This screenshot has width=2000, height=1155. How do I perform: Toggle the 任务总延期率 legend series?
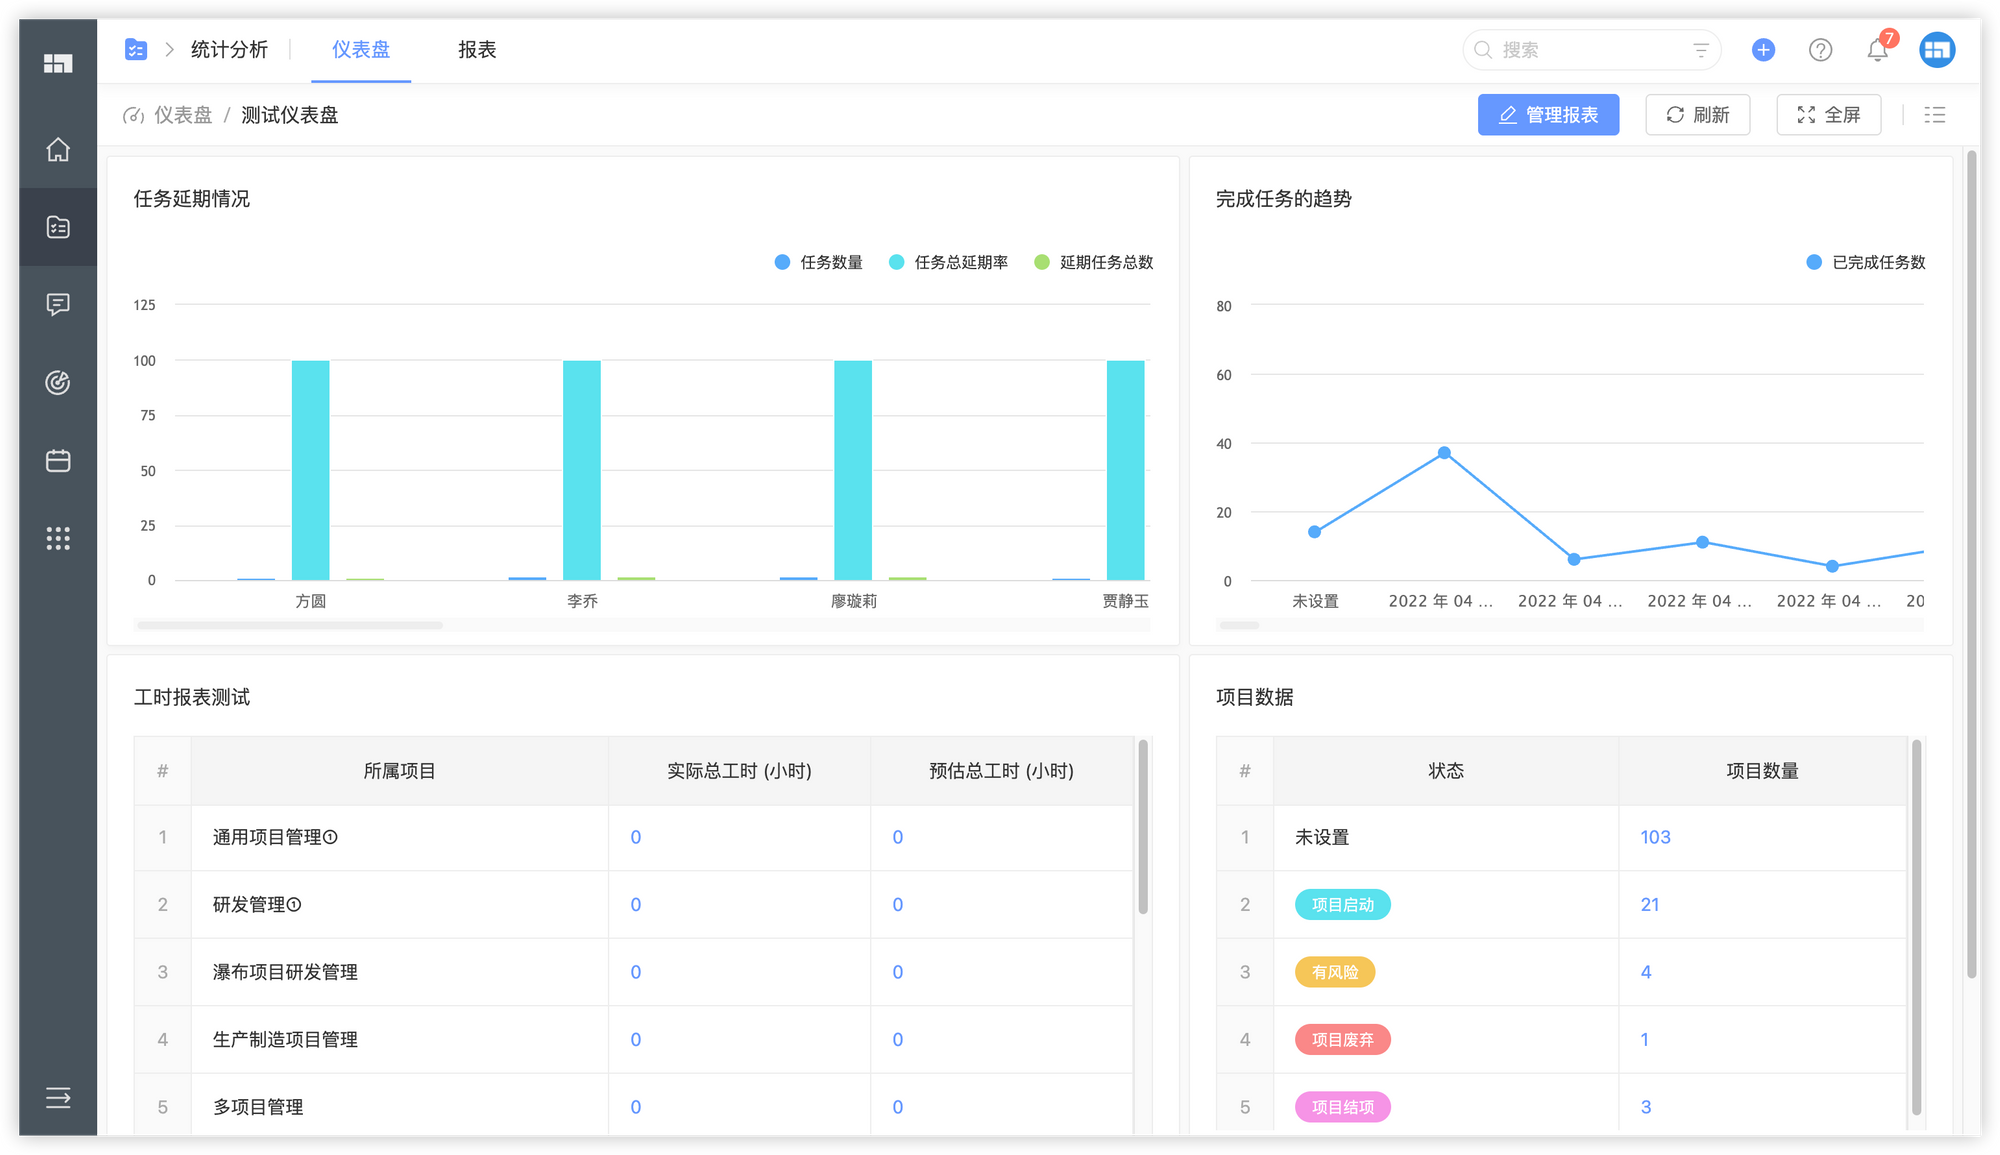[948, 262]
